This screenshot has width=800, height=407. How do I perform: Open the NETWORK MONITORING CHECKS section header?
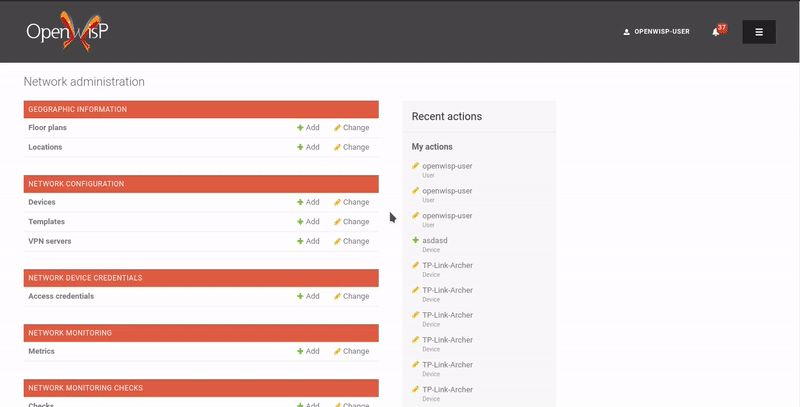[85, 388]
